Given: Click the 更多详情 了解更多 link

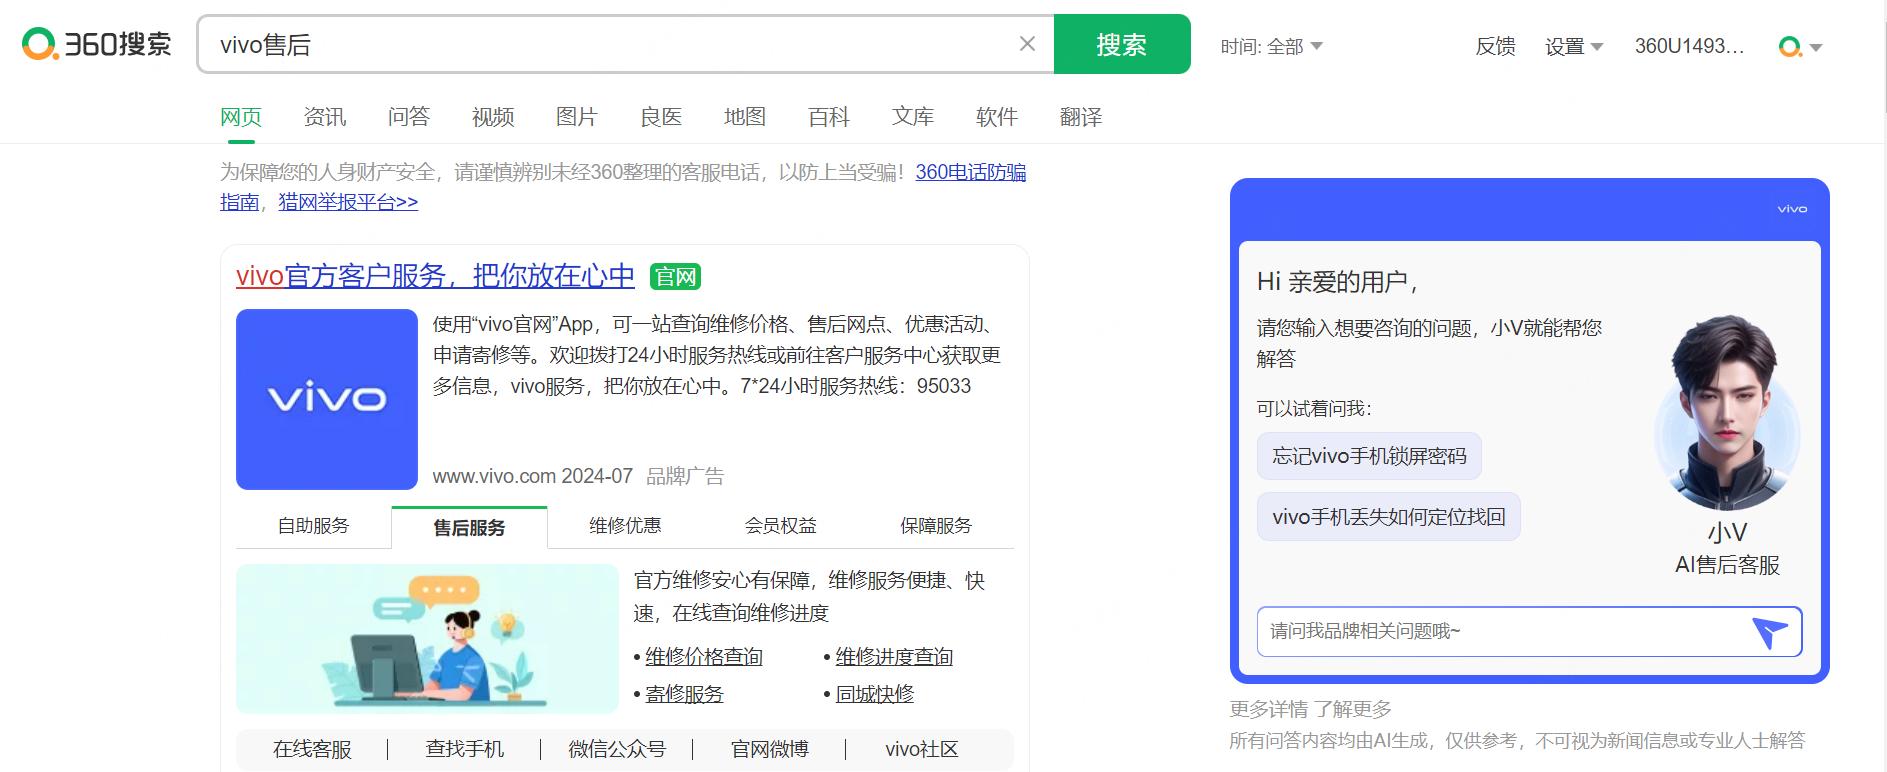Looking at the screenshot, I should pos(1310,709).
